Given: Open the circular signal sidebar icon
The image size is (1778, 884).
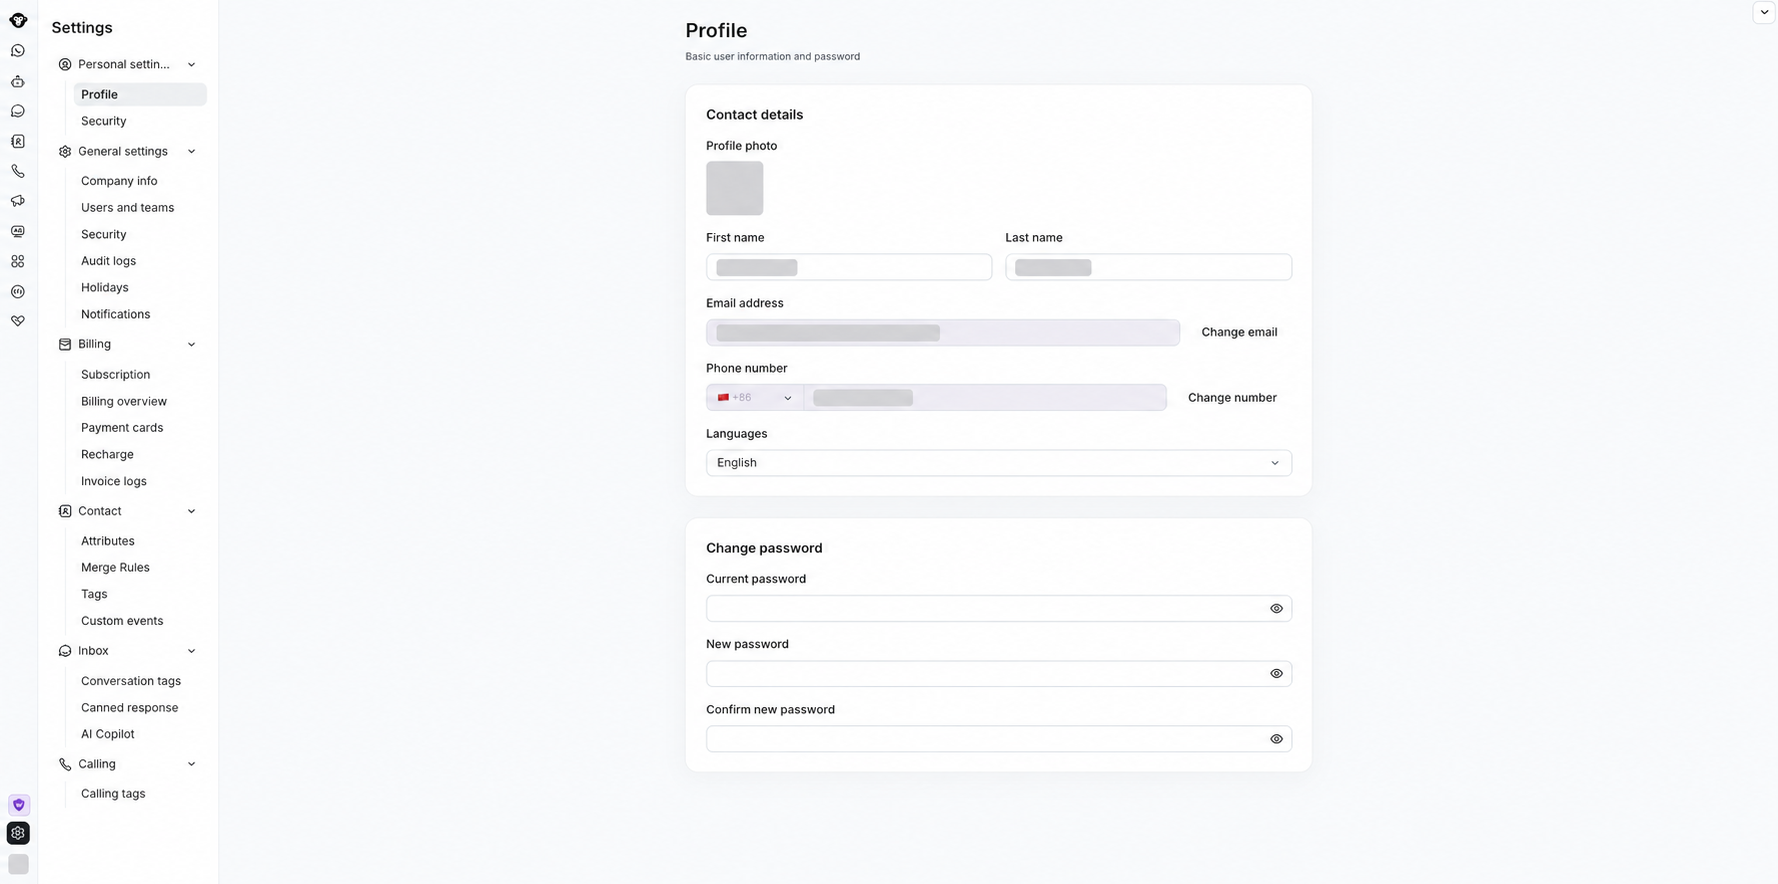Looking at the screenshot, I should coord(18,291).
